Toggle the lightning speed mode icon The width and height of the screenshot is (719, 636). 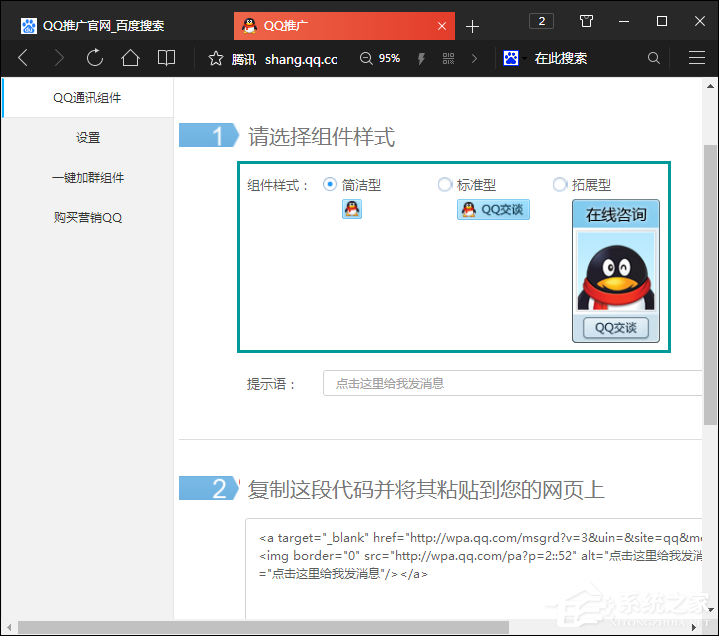point(421,59)
